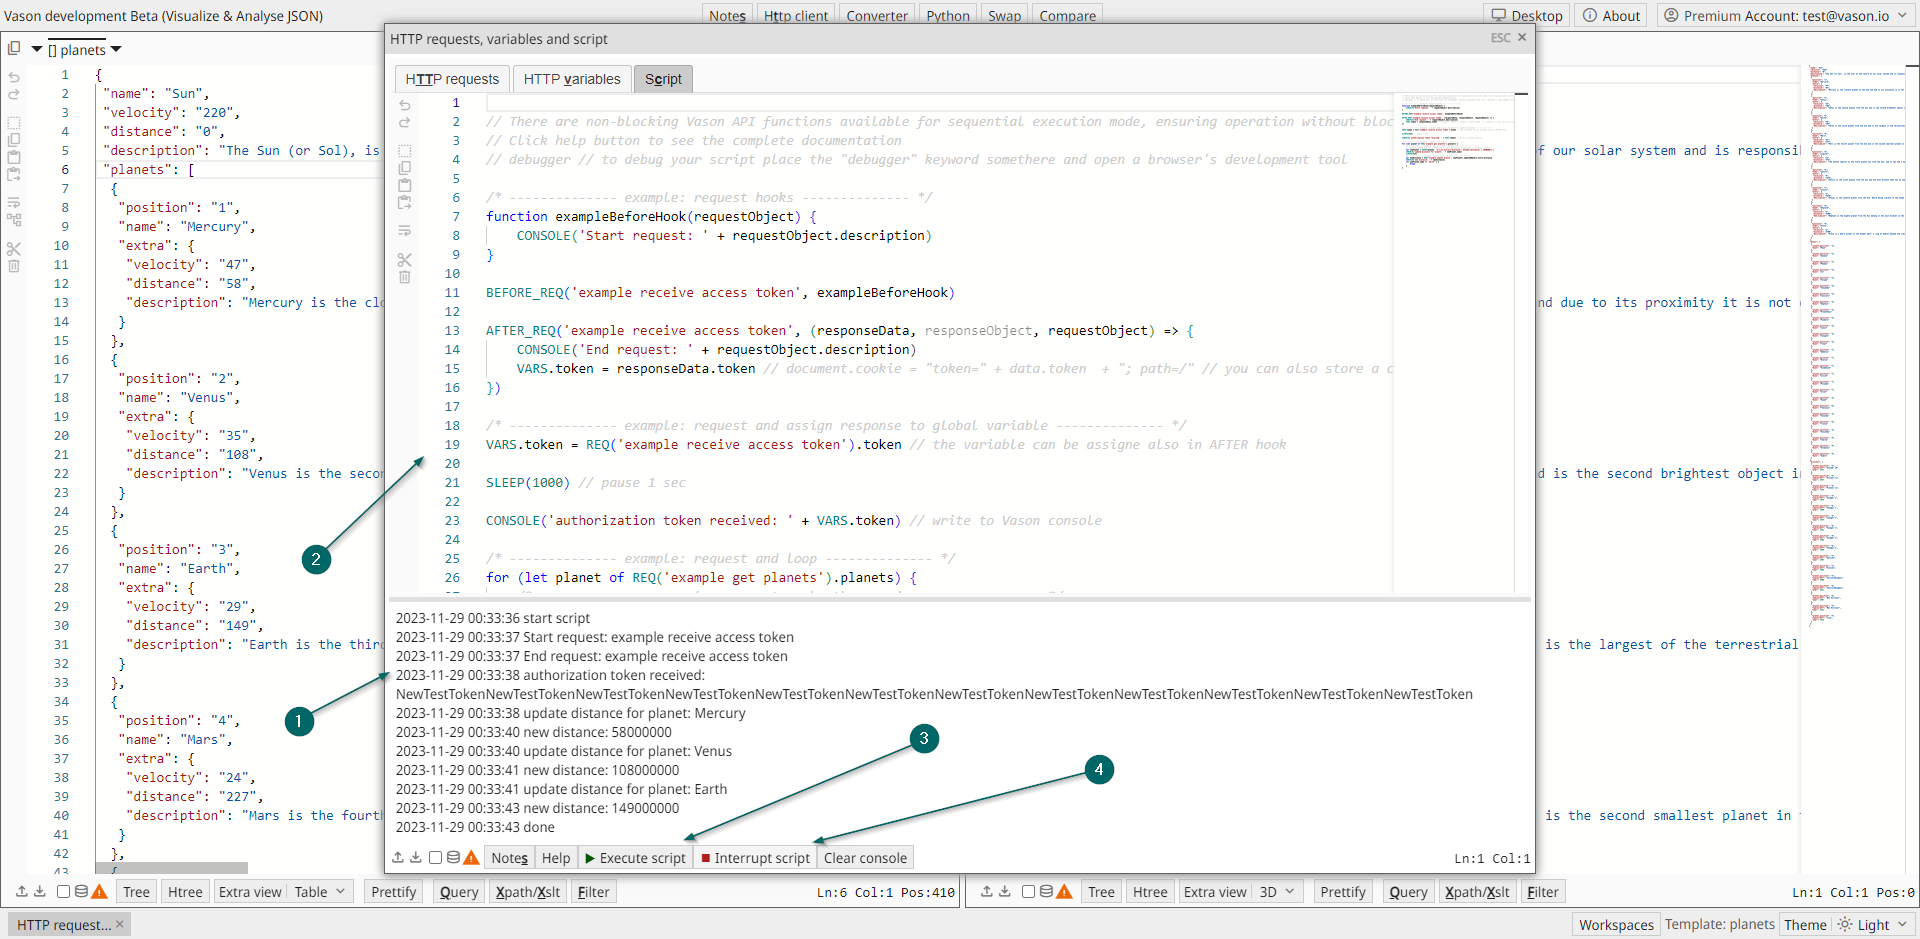Click Prettify in left editor toolbar

point(394,892)
